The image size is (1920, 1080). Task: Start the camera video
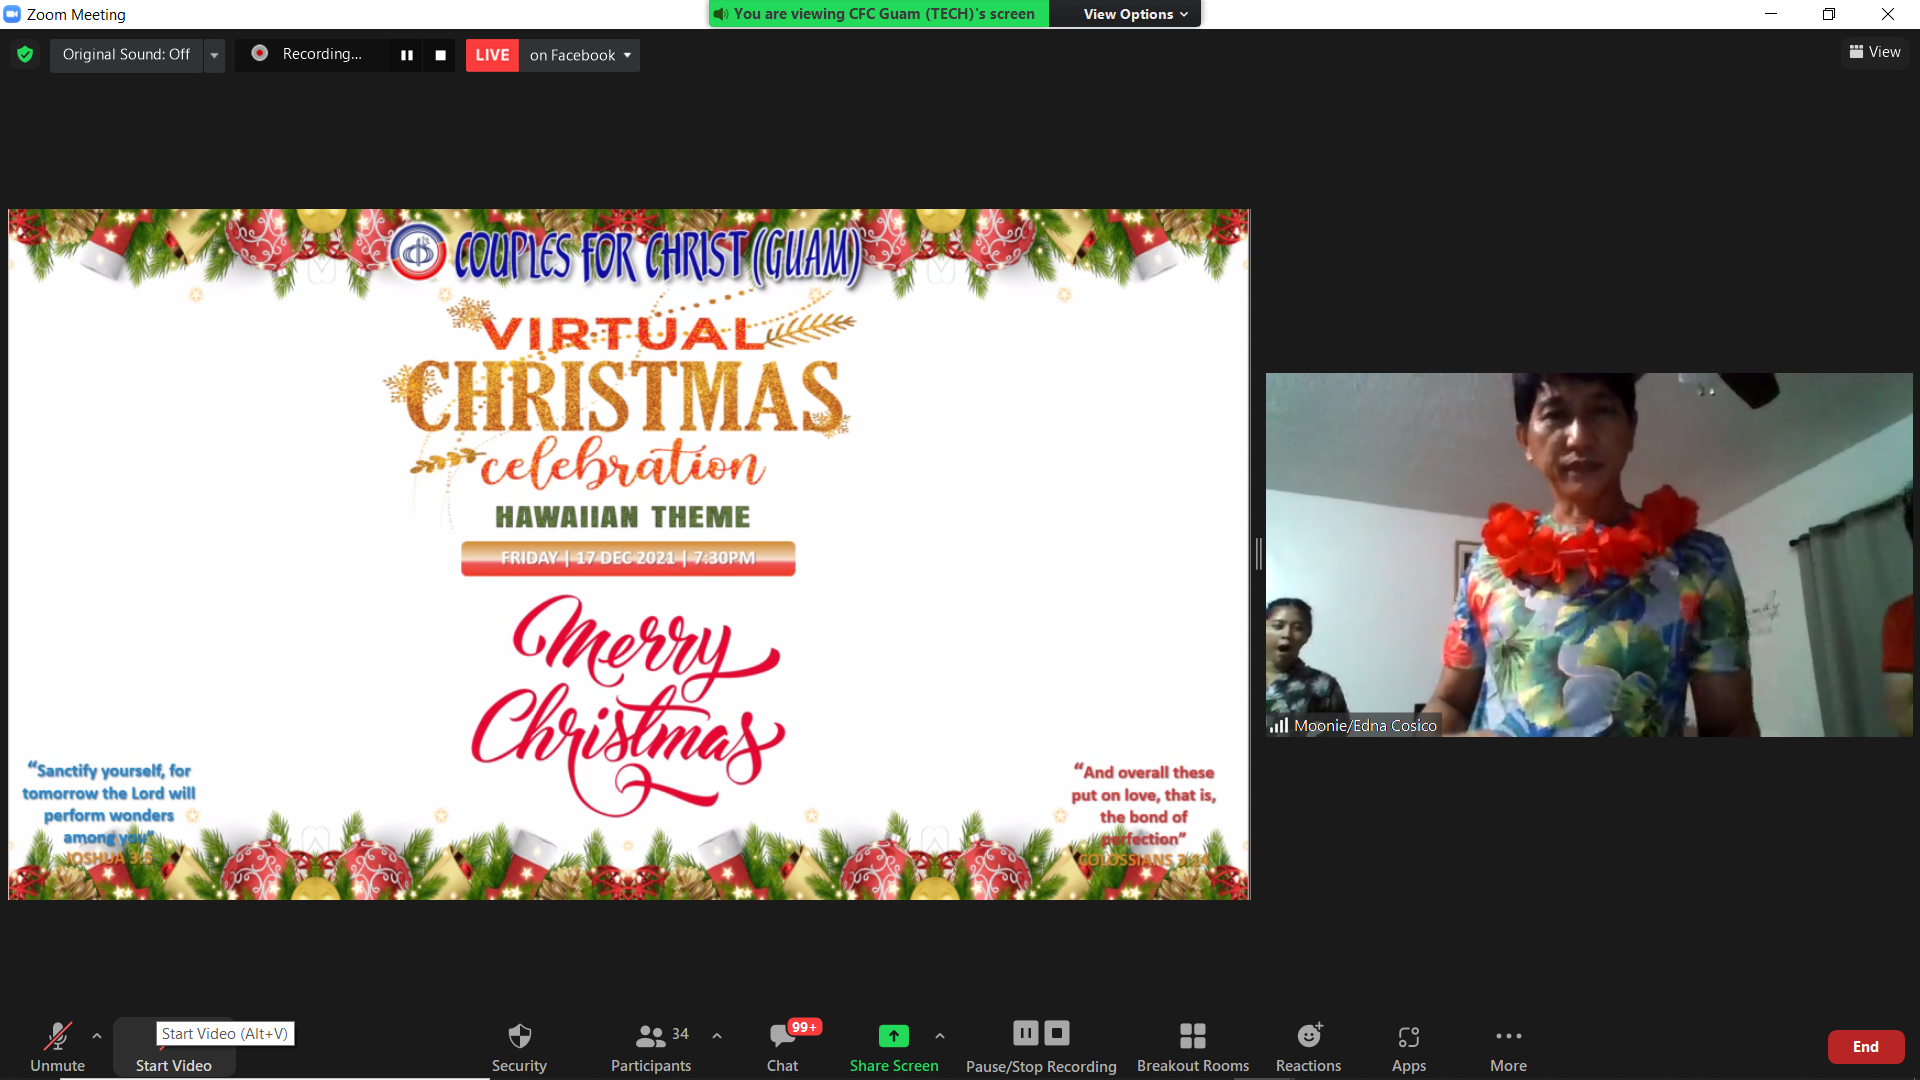point(174,1048)
